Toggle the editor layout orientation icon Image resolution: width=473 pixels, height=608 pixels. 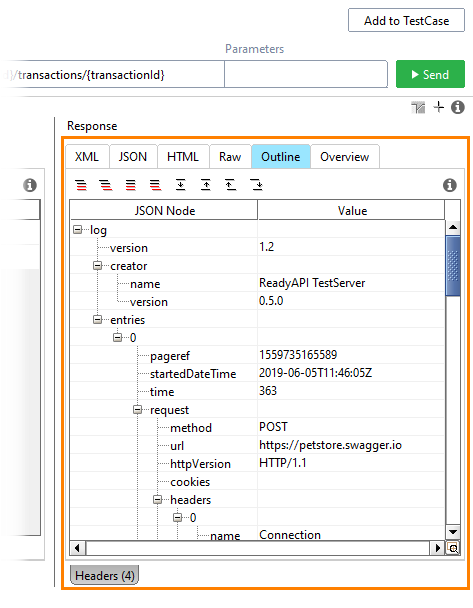(x=418, y=107)
